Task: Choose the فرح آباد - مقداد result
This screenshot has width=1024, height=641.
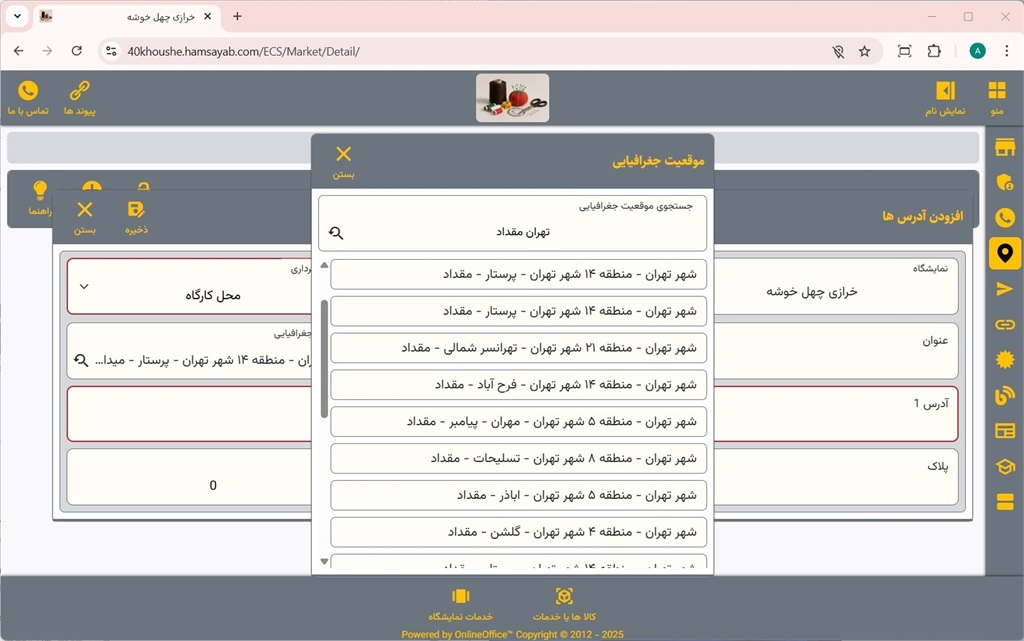Action: 518,385
